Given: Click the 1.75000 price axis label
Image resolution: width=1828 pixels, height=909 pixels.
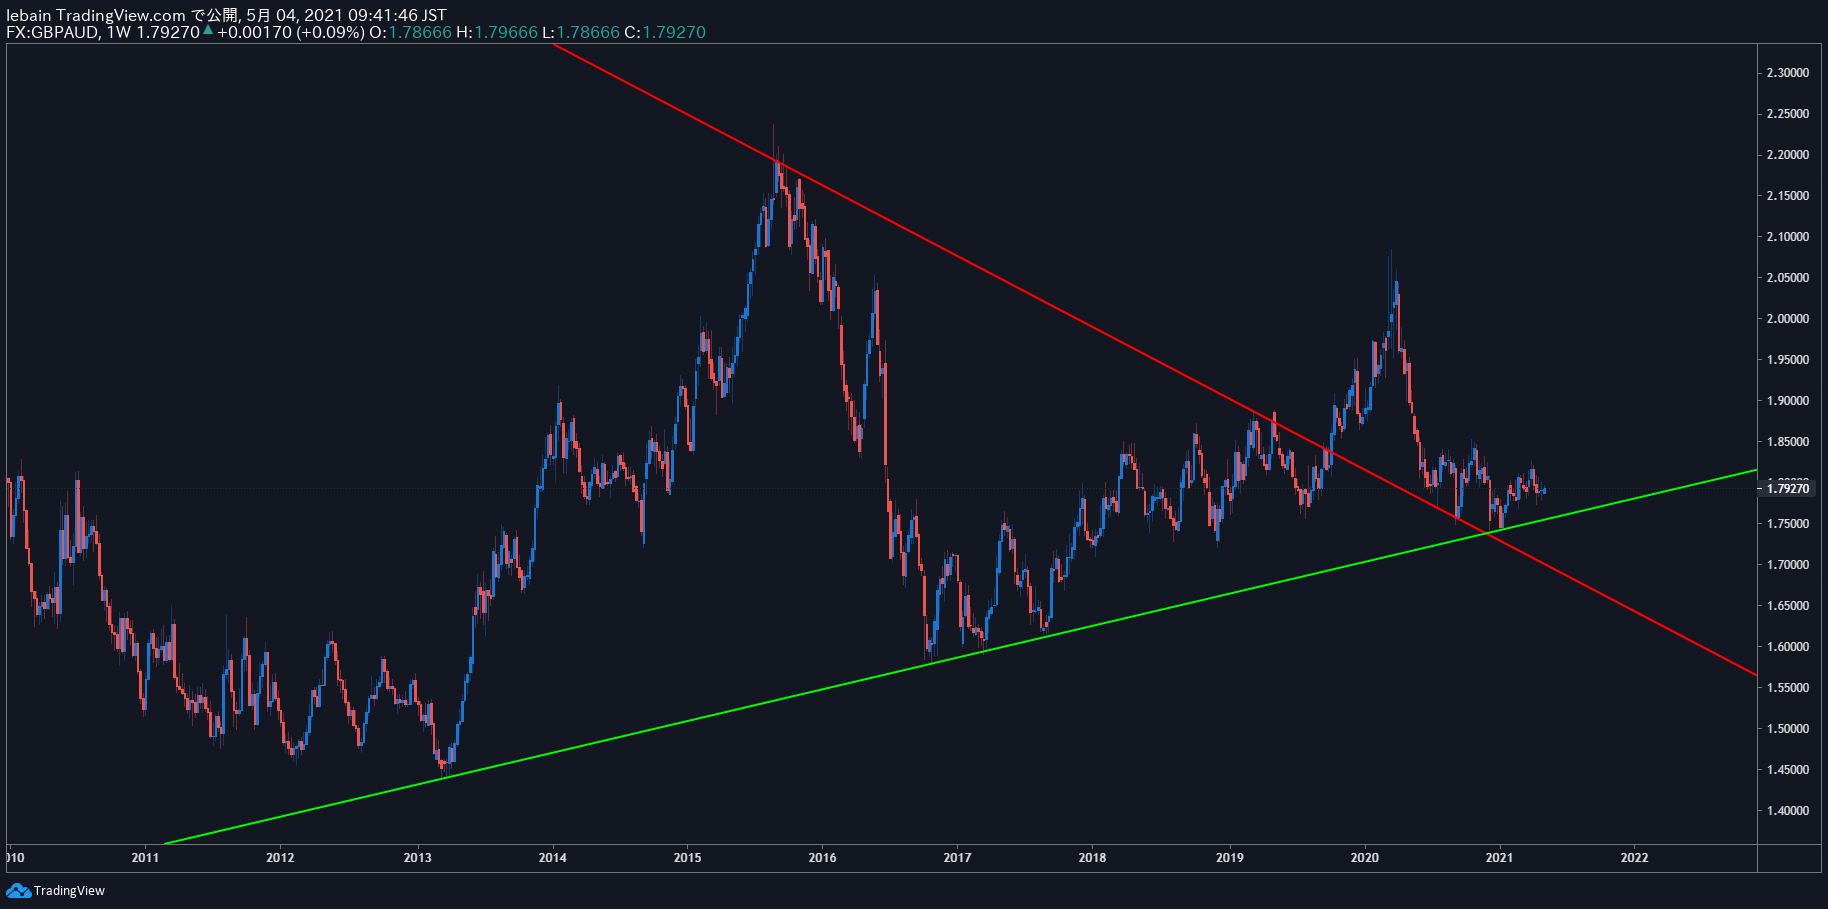Looking at the screenshot, I should 1788,524.
